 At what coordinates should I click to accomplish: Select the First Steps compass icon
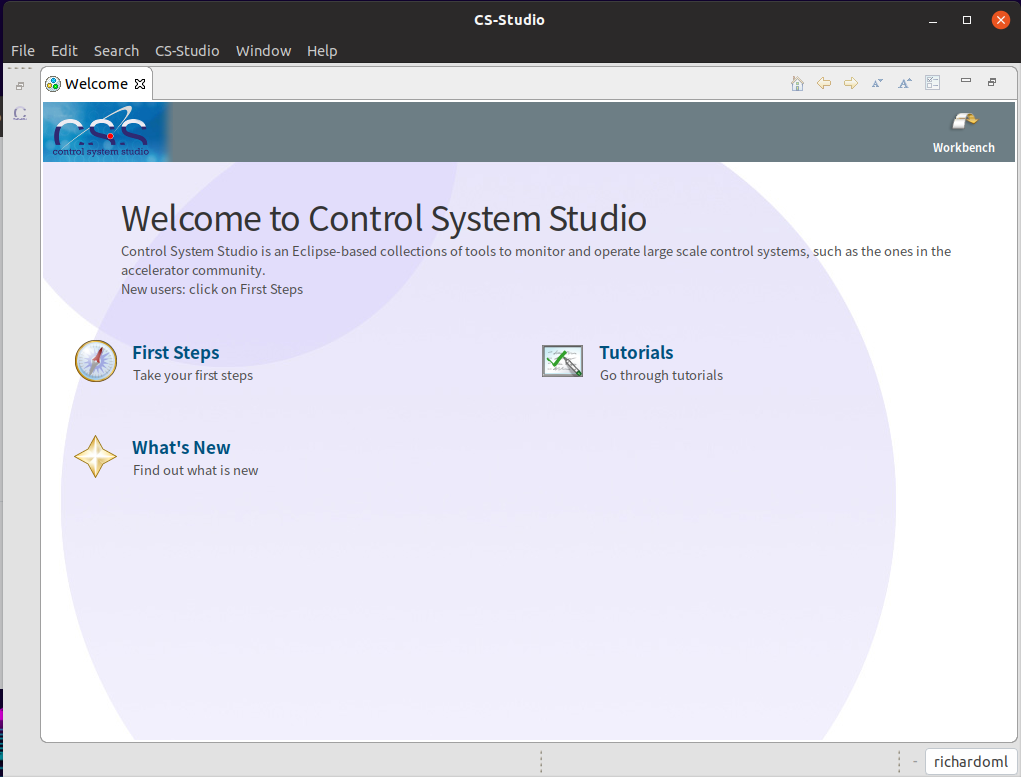[95, 361]
